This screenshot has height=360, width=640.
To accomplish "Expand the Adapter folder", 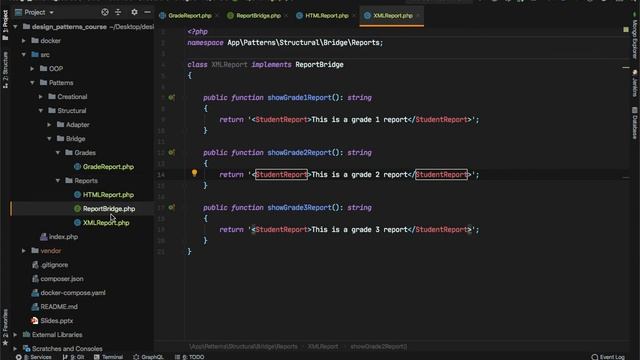I will (49, 125).
